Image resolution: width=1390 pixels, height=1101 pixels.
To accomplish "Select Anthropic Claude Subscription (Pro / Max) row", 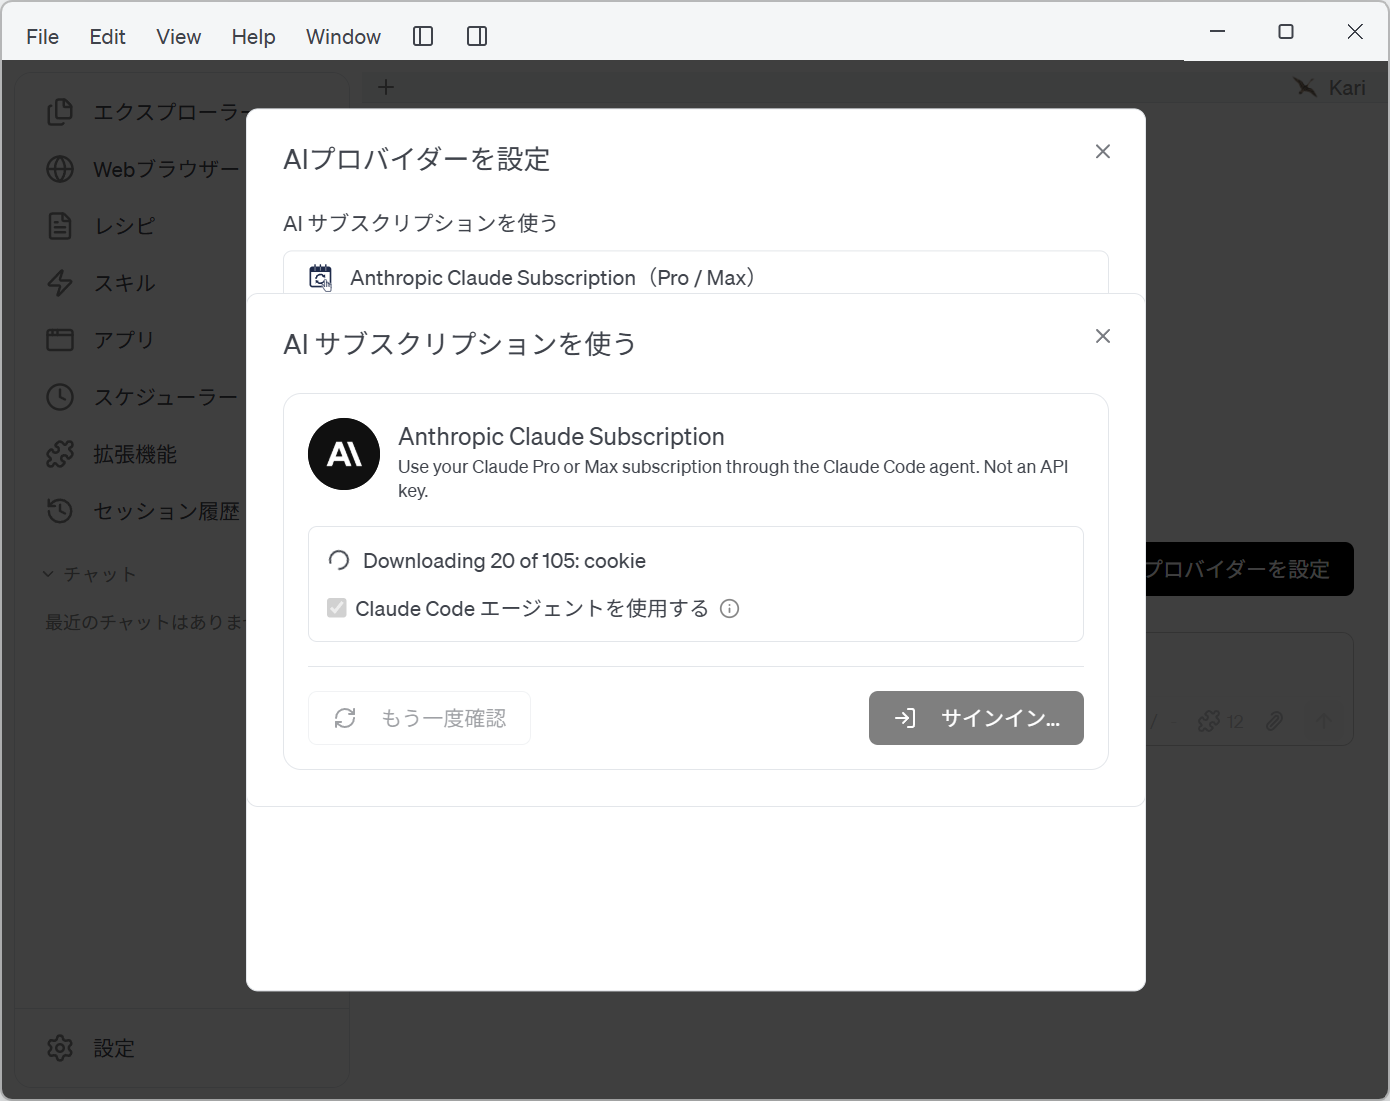I will tap(696, 273).
